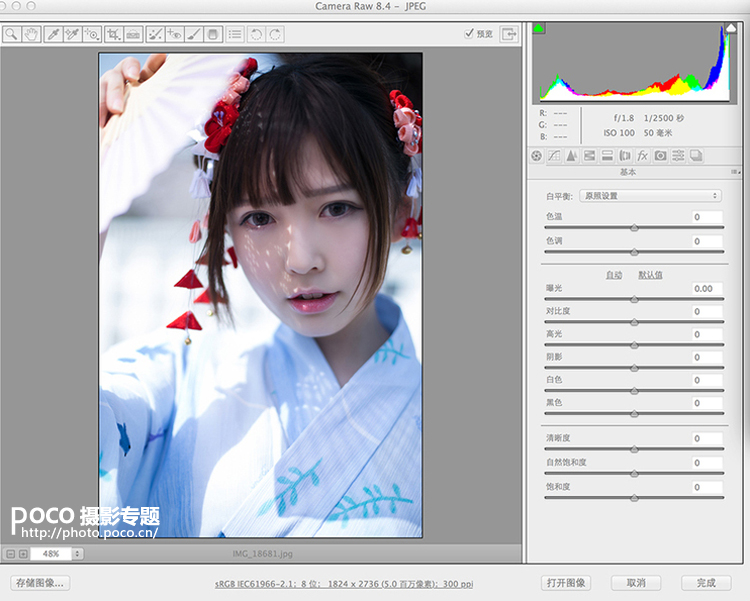This screenshot has width=750, height=601.
Task: Rotate image clockwise
Action: tap(276, 34)
